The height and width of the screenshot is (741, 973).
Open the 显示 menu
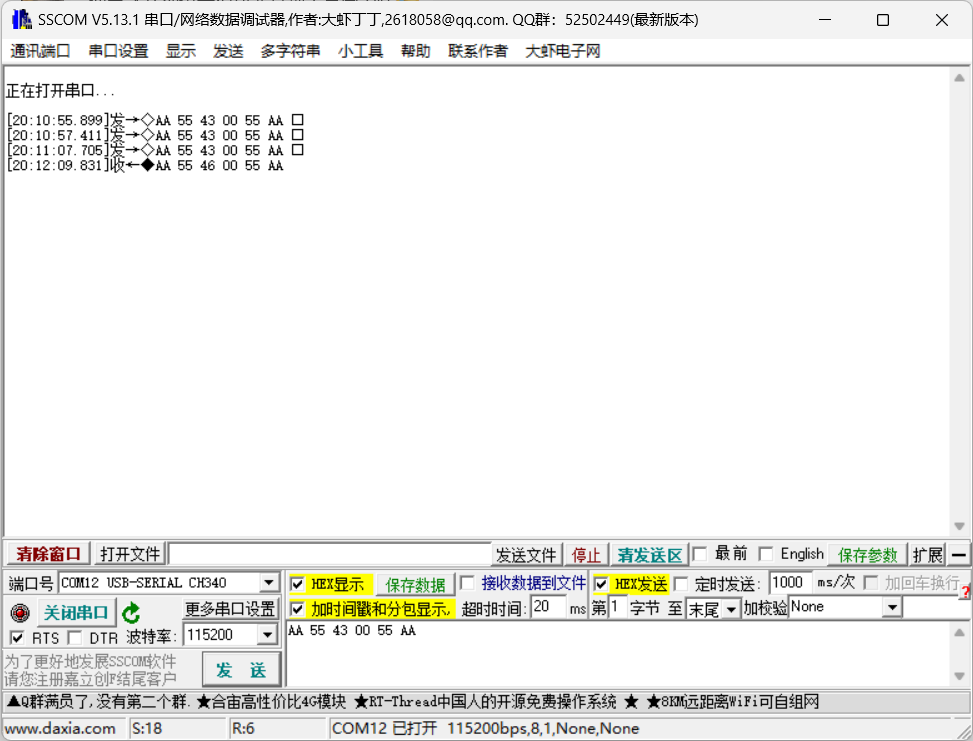tap(180, 51)
